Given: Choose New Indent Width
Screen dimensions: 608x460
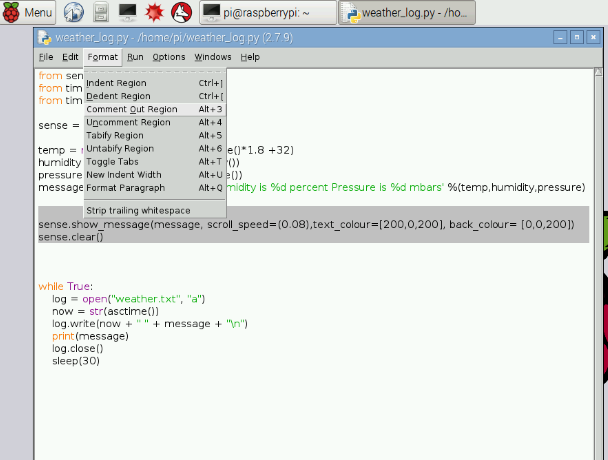Looking at the screenshot, I should [x=155, y=175].
